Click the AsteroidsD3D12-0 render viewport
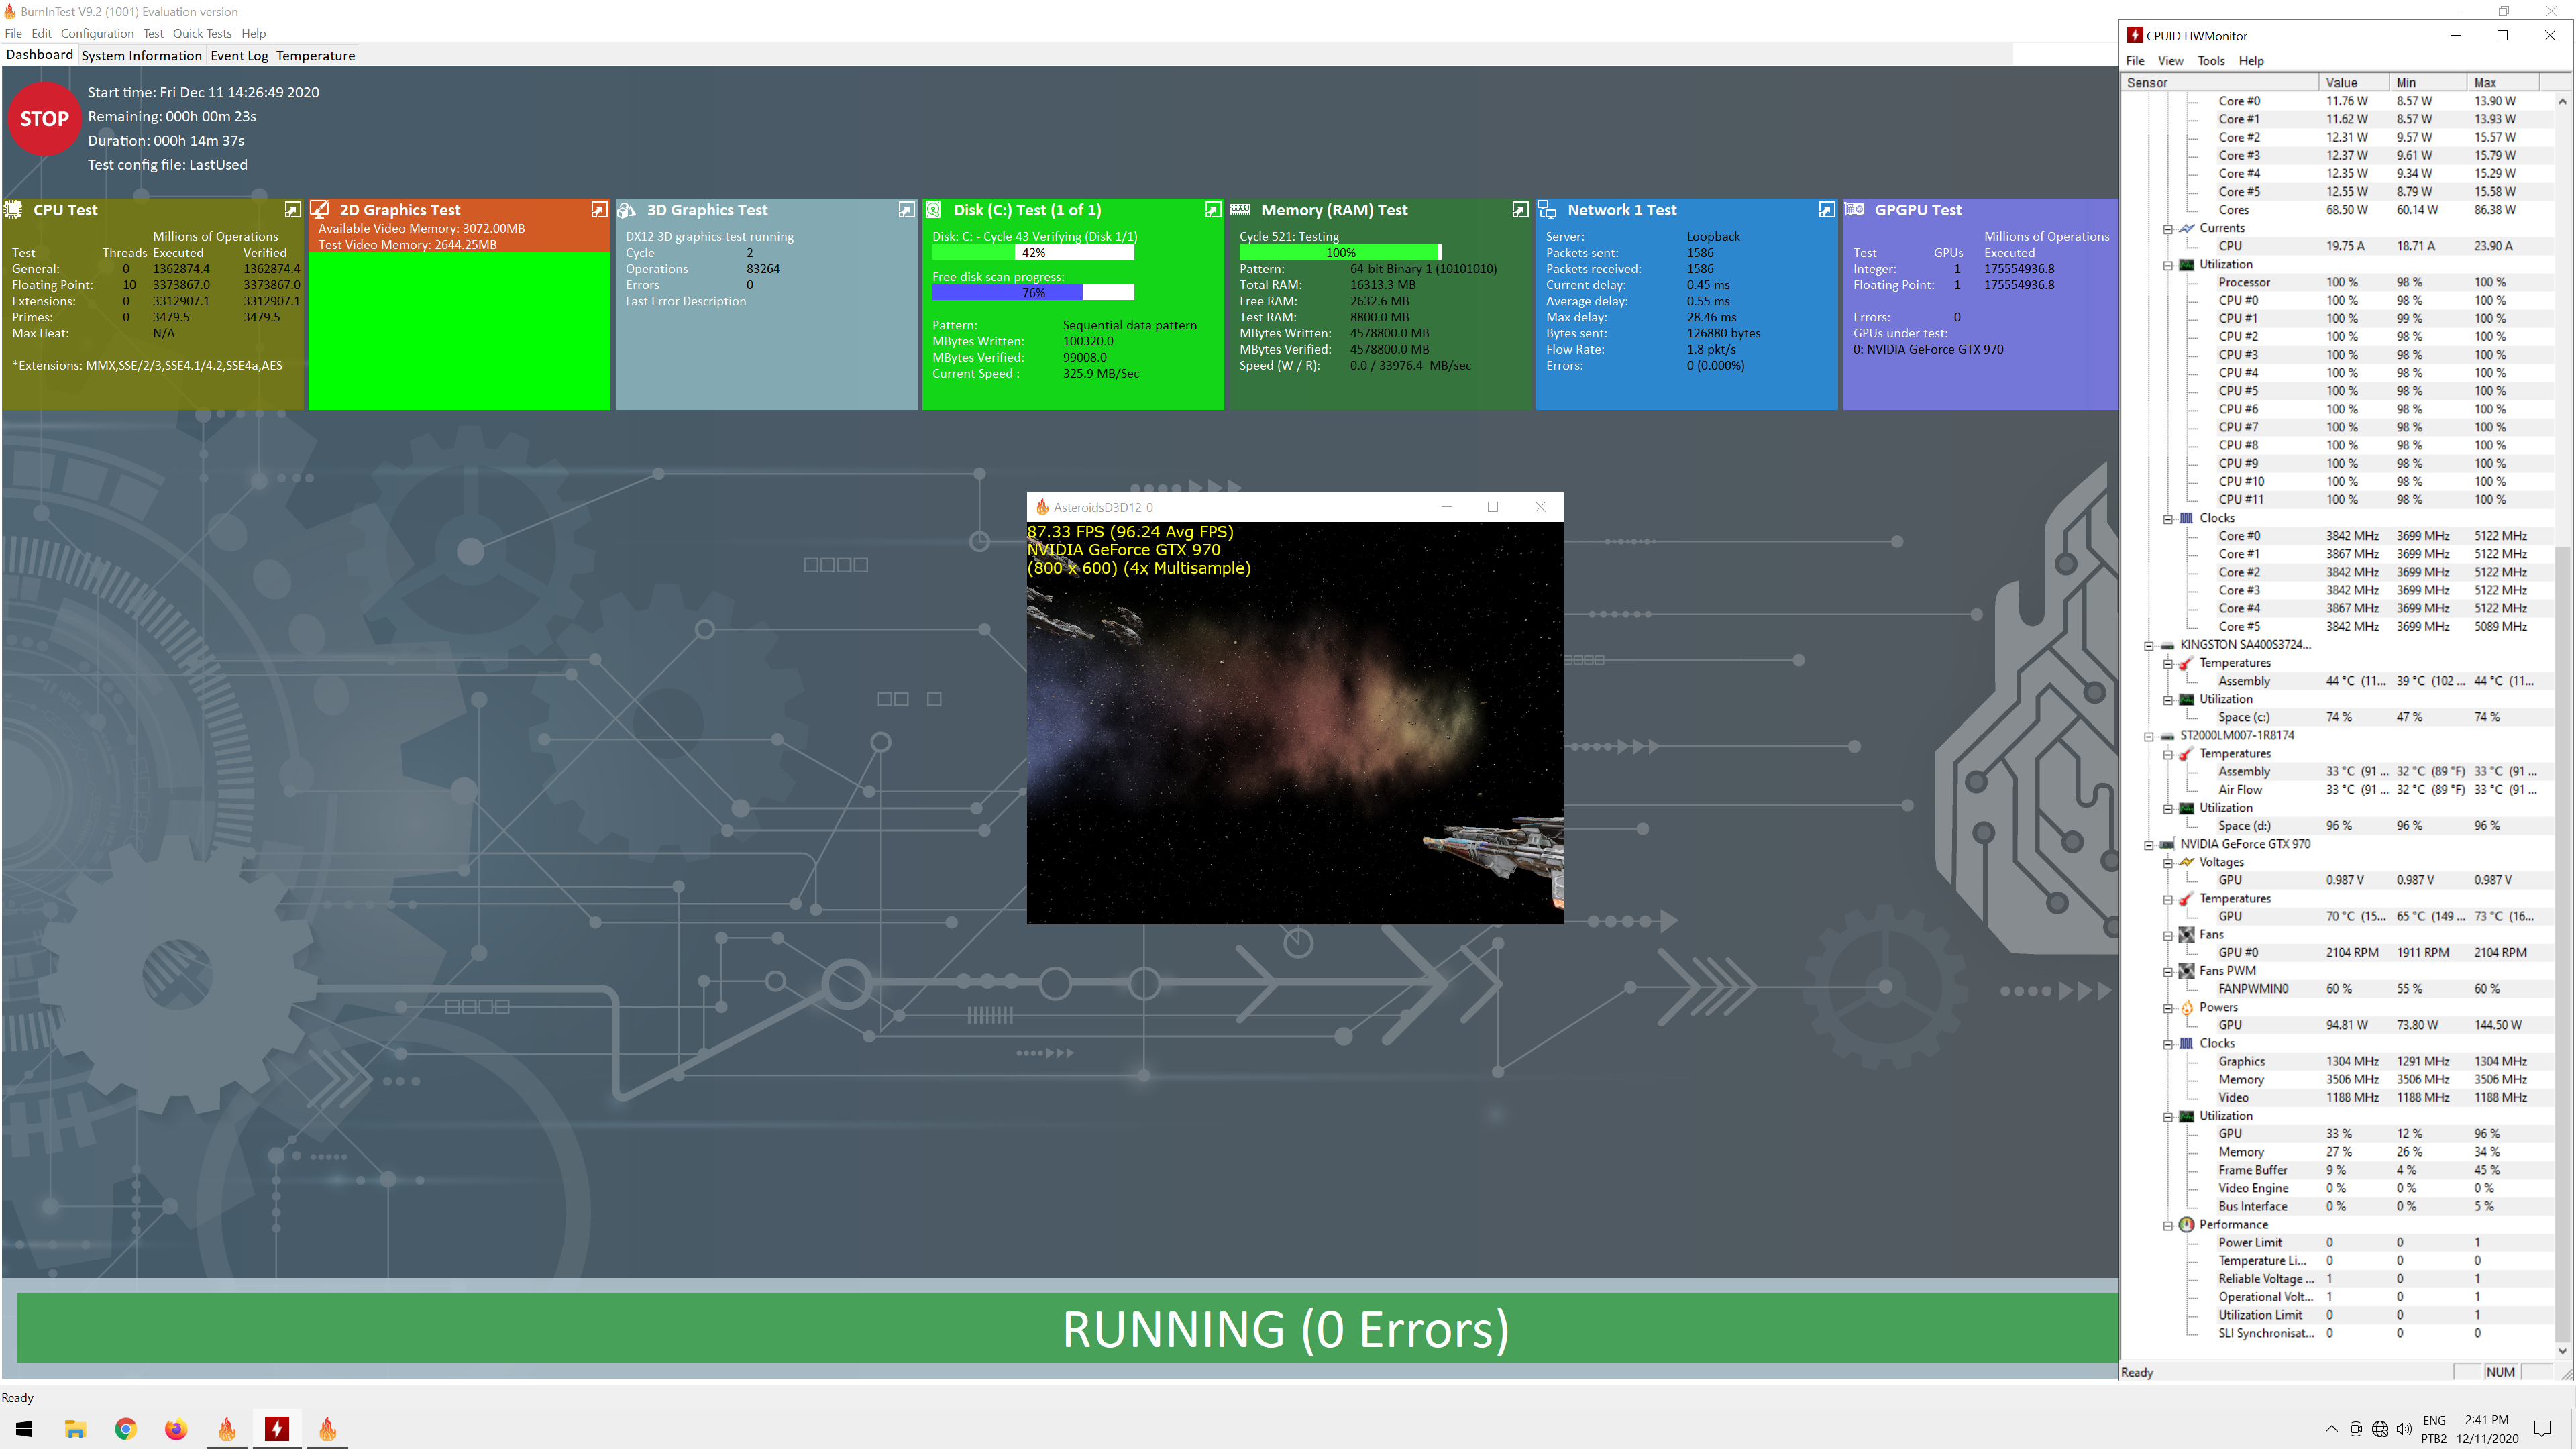 point(1295,722)
